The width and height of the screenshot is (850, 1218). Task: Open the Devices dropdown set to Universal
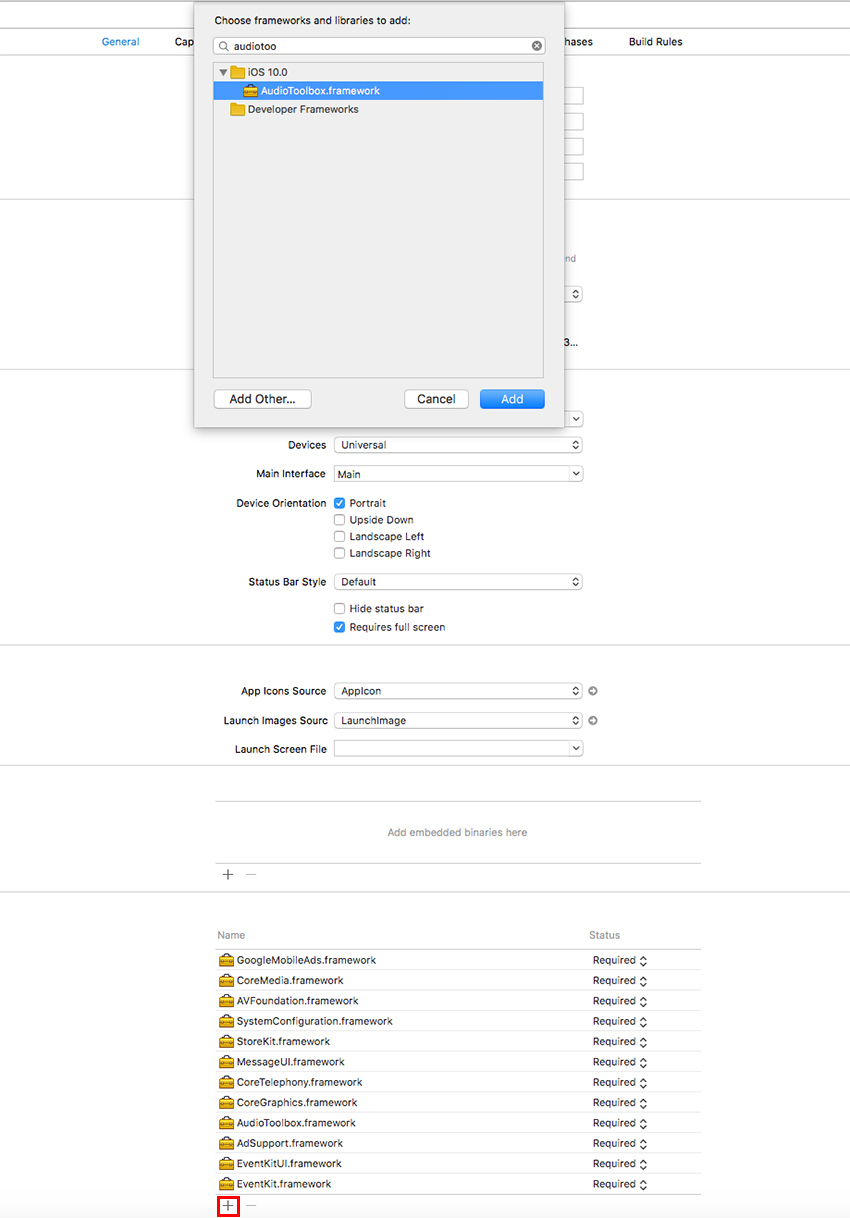458,445
